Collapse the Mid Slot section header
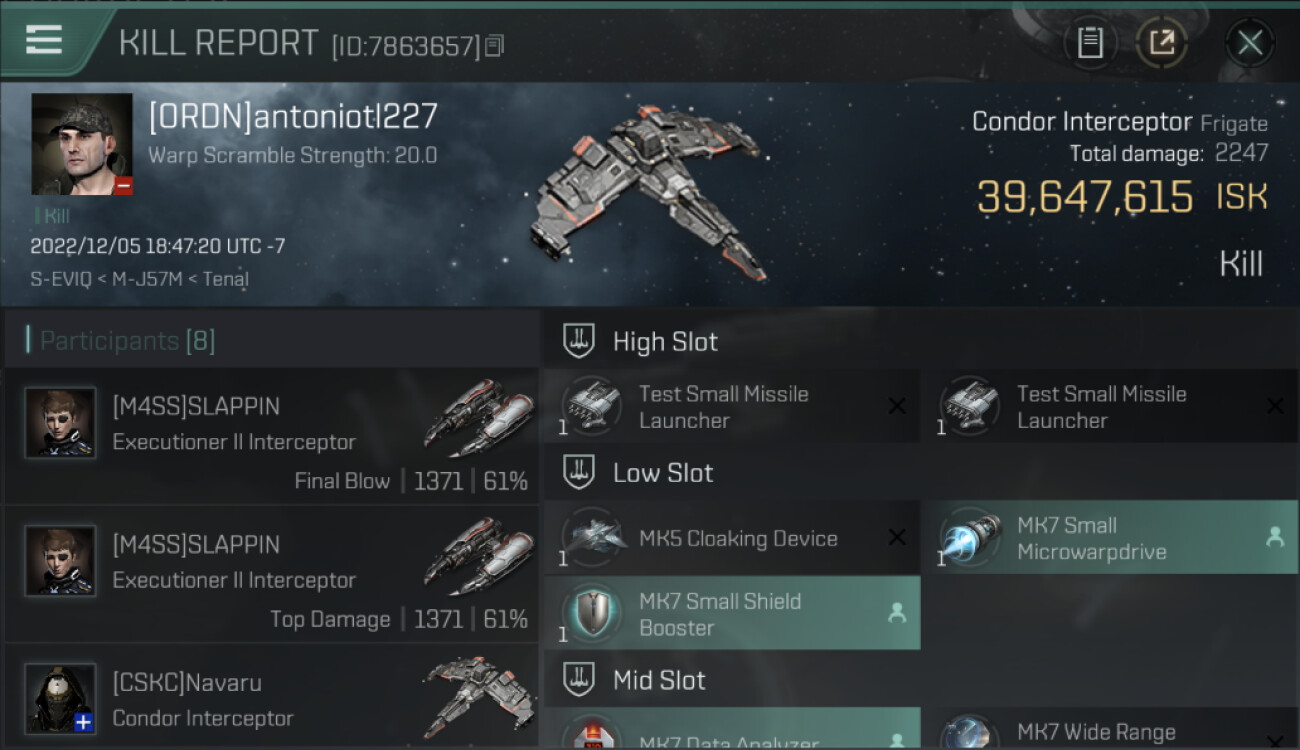 920,680
